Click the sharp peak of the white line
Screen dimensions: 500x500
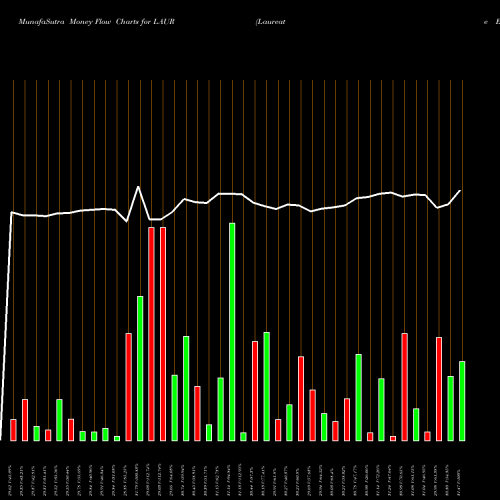coord(138,187)
